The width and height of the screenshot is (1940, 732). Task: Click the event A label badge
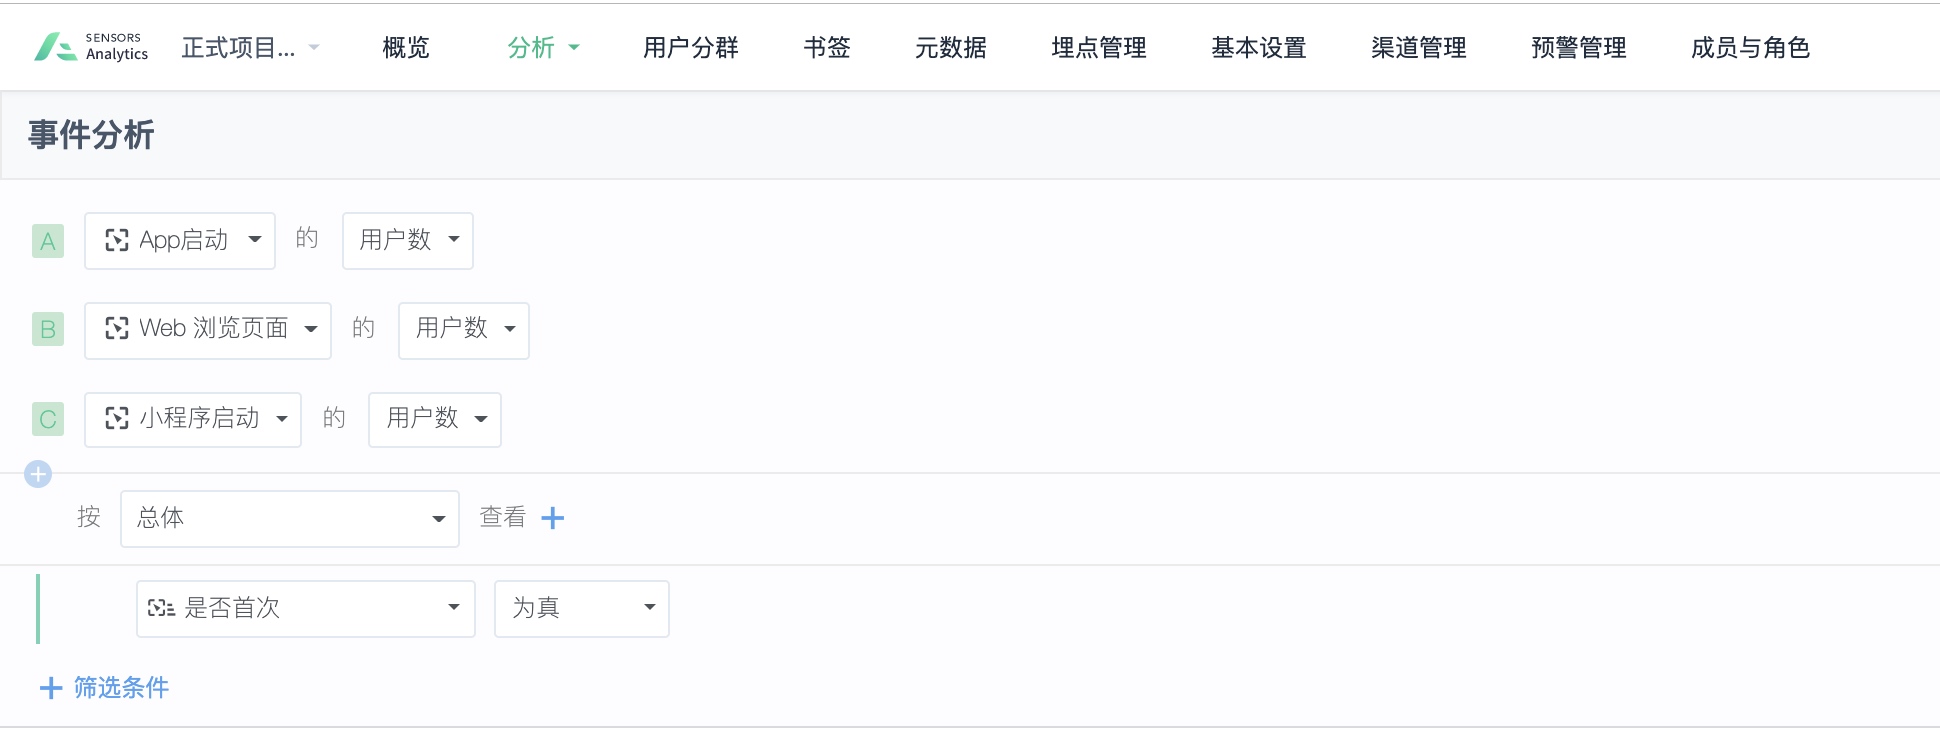point(48,241)
